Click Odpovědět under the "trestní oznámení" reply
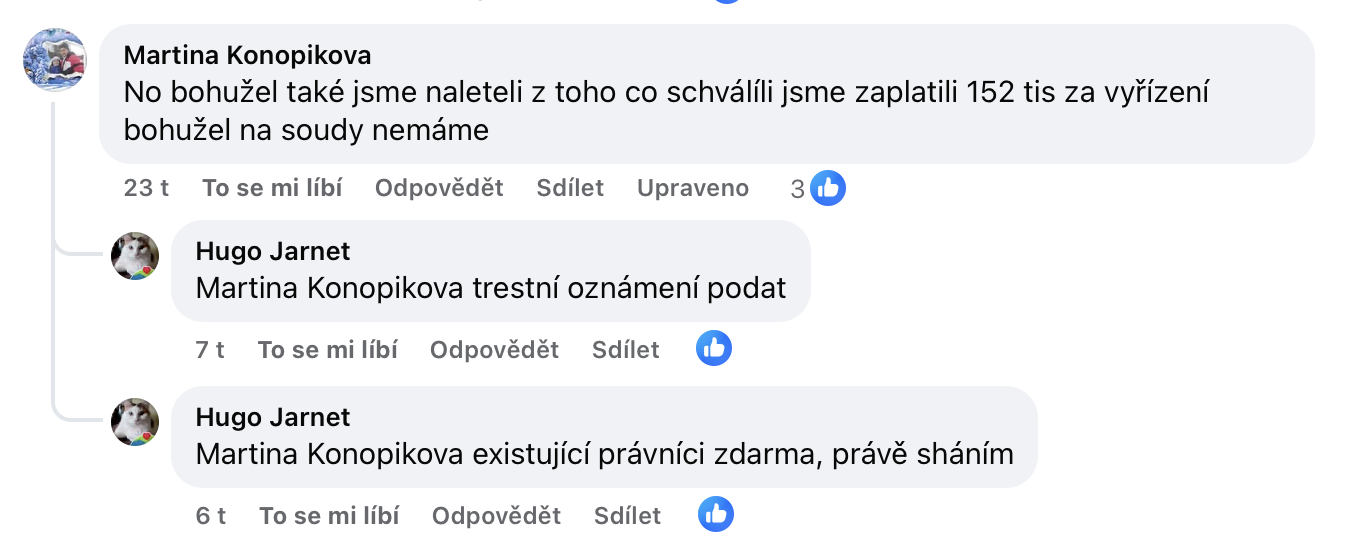The width and height of the screenshot is (1360, 552). 494,350
